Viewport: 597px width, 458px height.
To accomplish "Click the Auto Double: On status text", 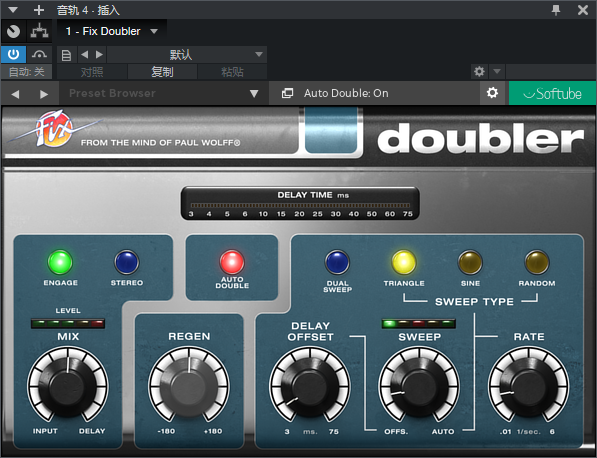I will (346, 93).
